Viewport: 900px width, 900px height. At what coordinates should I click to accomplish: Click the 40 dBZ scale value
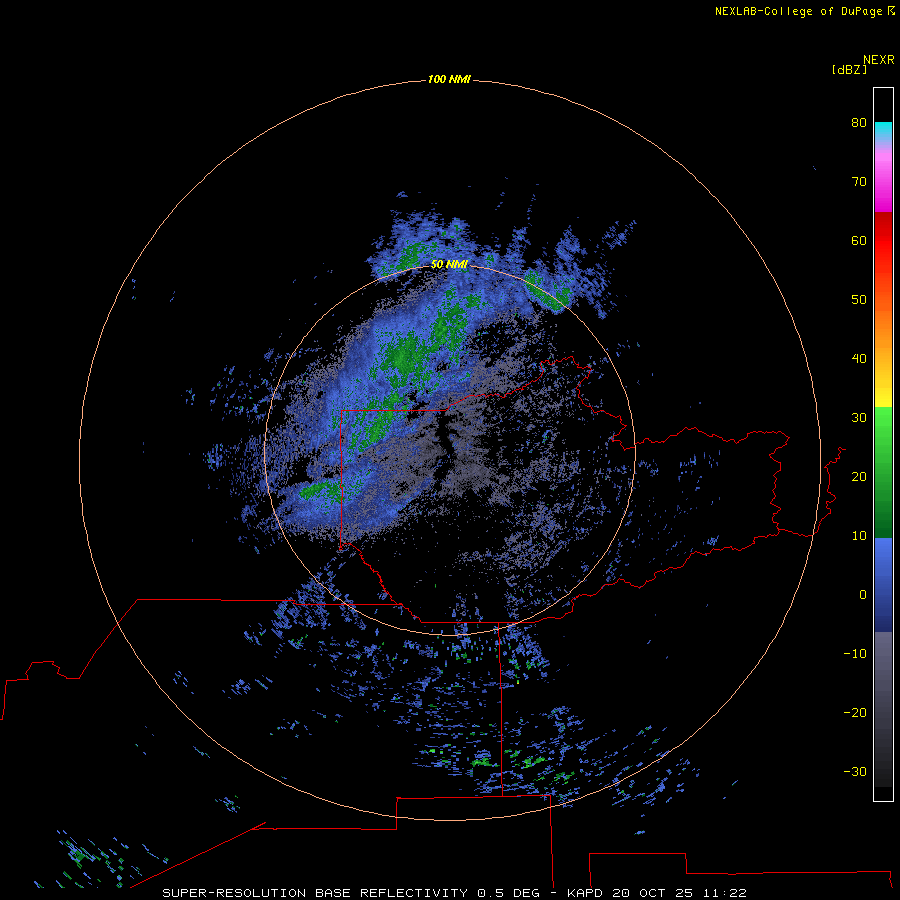pos(859,359)
